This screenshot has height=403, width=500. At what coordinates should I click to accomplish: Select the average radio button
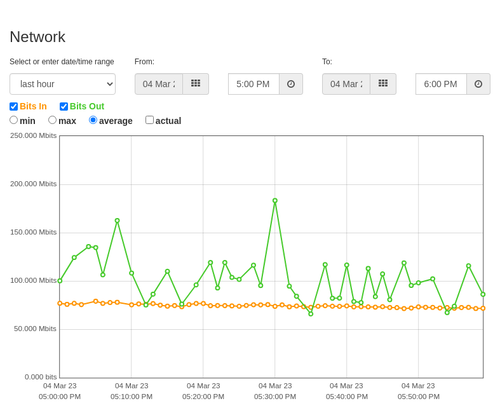93,120
